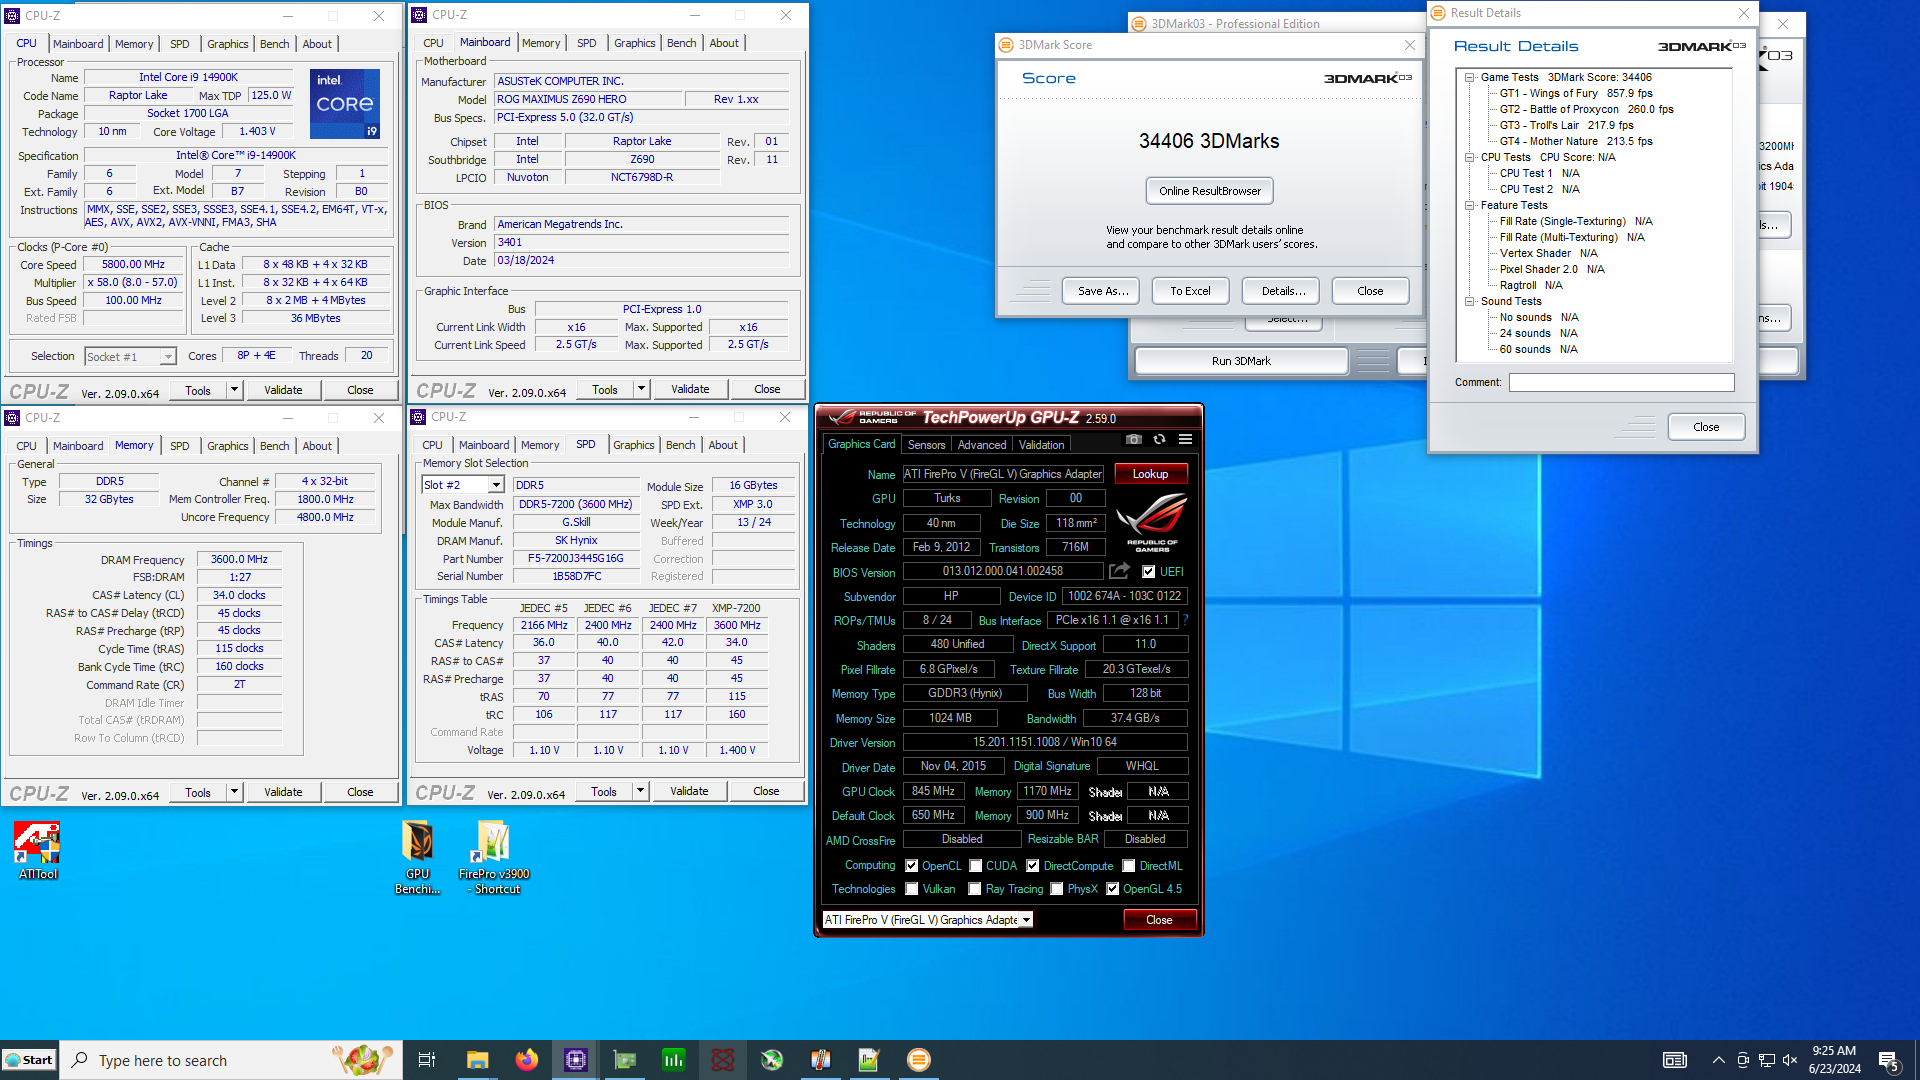Open the GPU-Z graphics adapter dropdown
1920x1080 pixels.
(x=1026, y=920)
